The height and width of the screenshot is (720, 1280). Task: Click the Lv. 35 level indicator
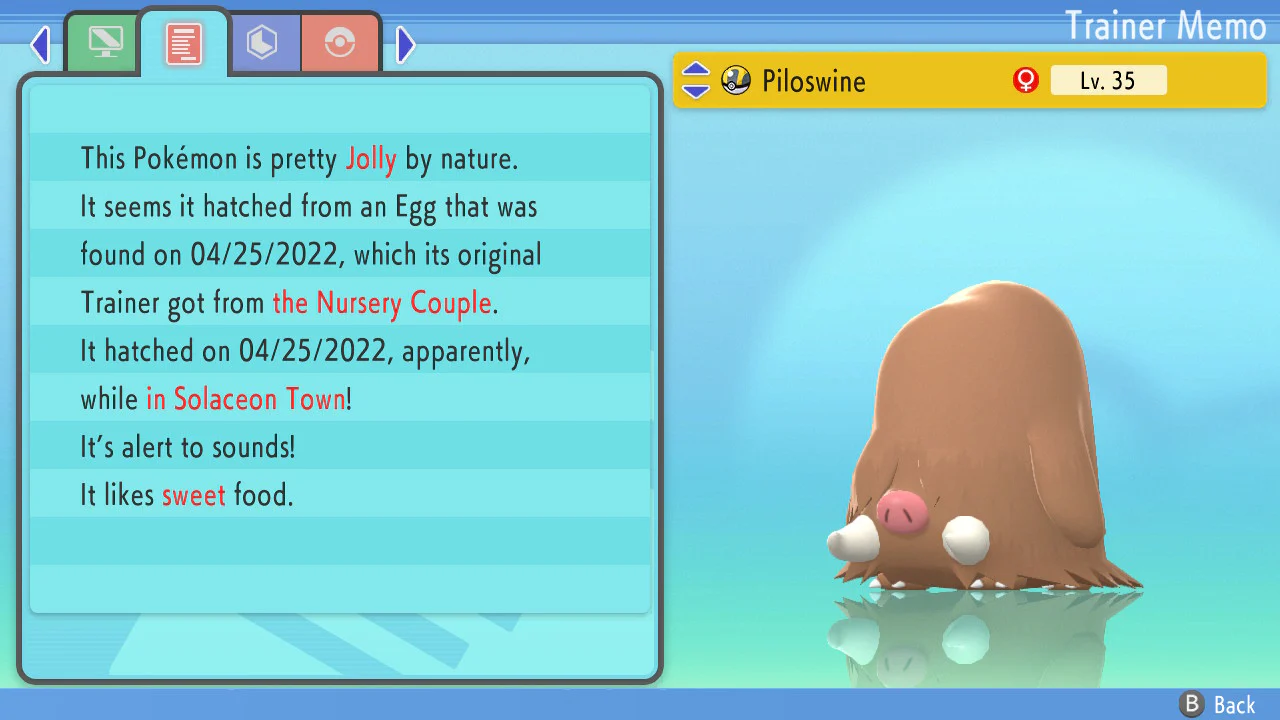point(1108,80)
